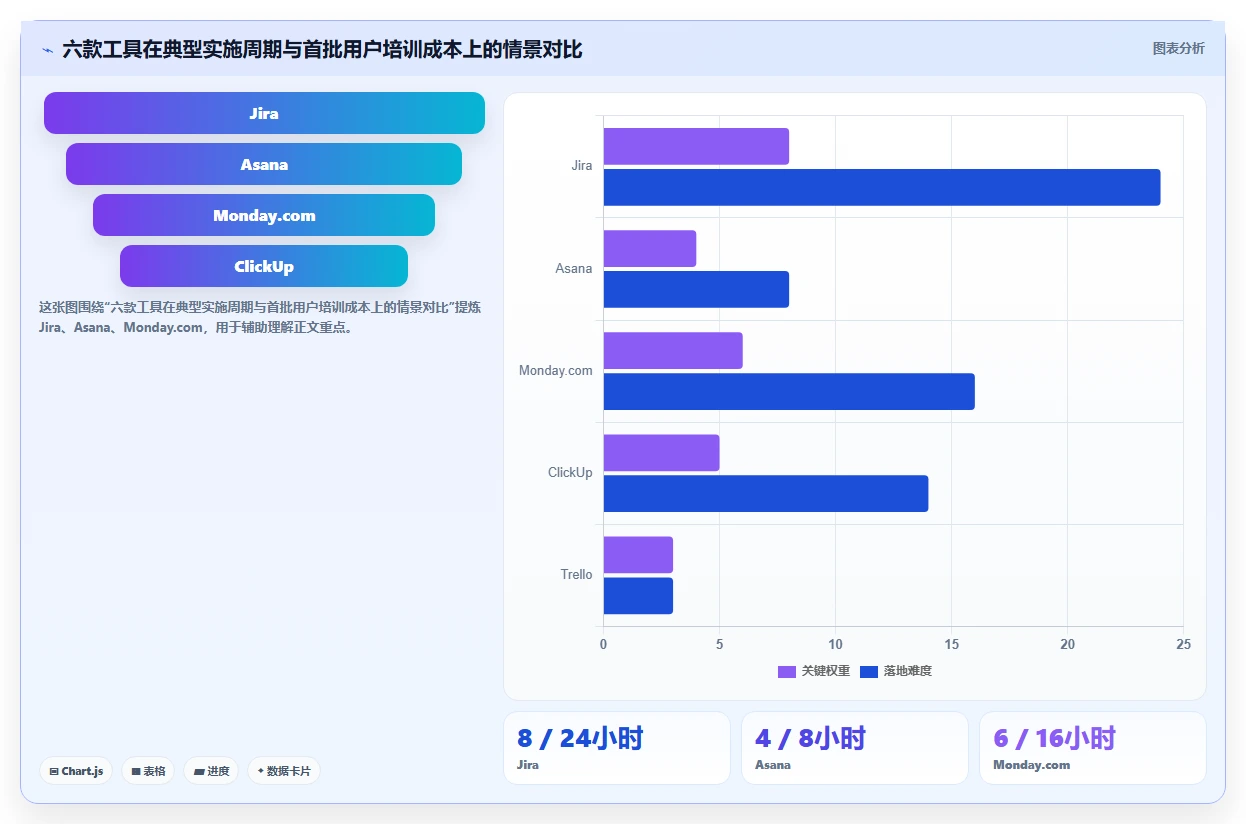Click Monday.com's purple 关键权重 bar

coord(673,350)
